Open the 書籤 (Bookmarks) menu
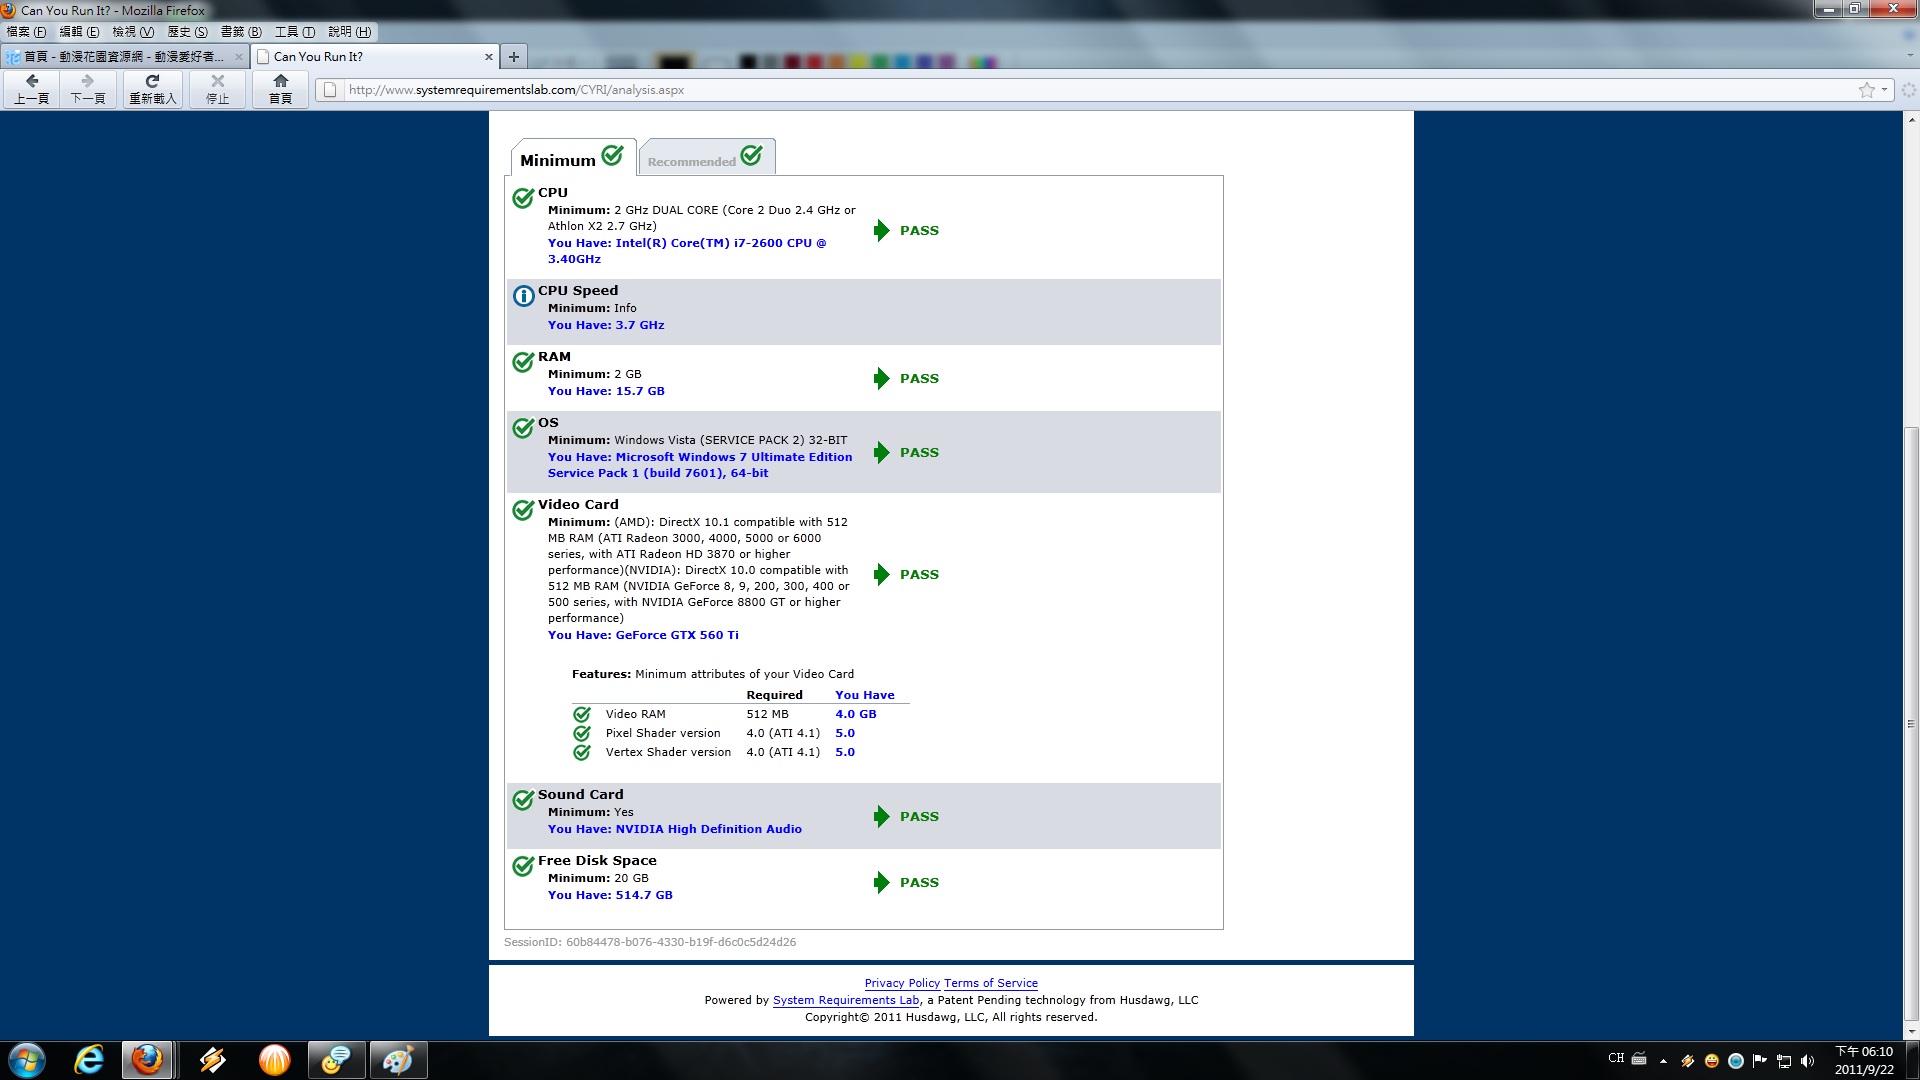1920x1080 pixels. 241,32
